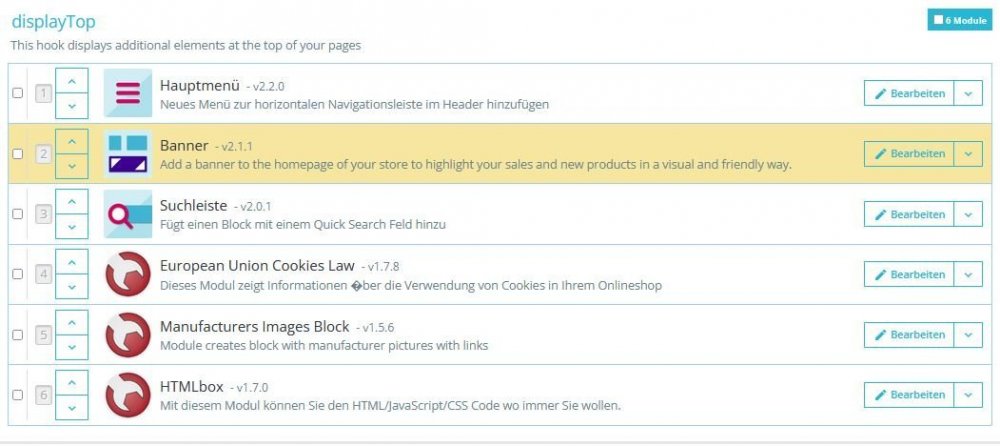This screenshot has width=1000, height=446.
Task: Move Hauptmenü module down one position
Action: click(71, 105)
